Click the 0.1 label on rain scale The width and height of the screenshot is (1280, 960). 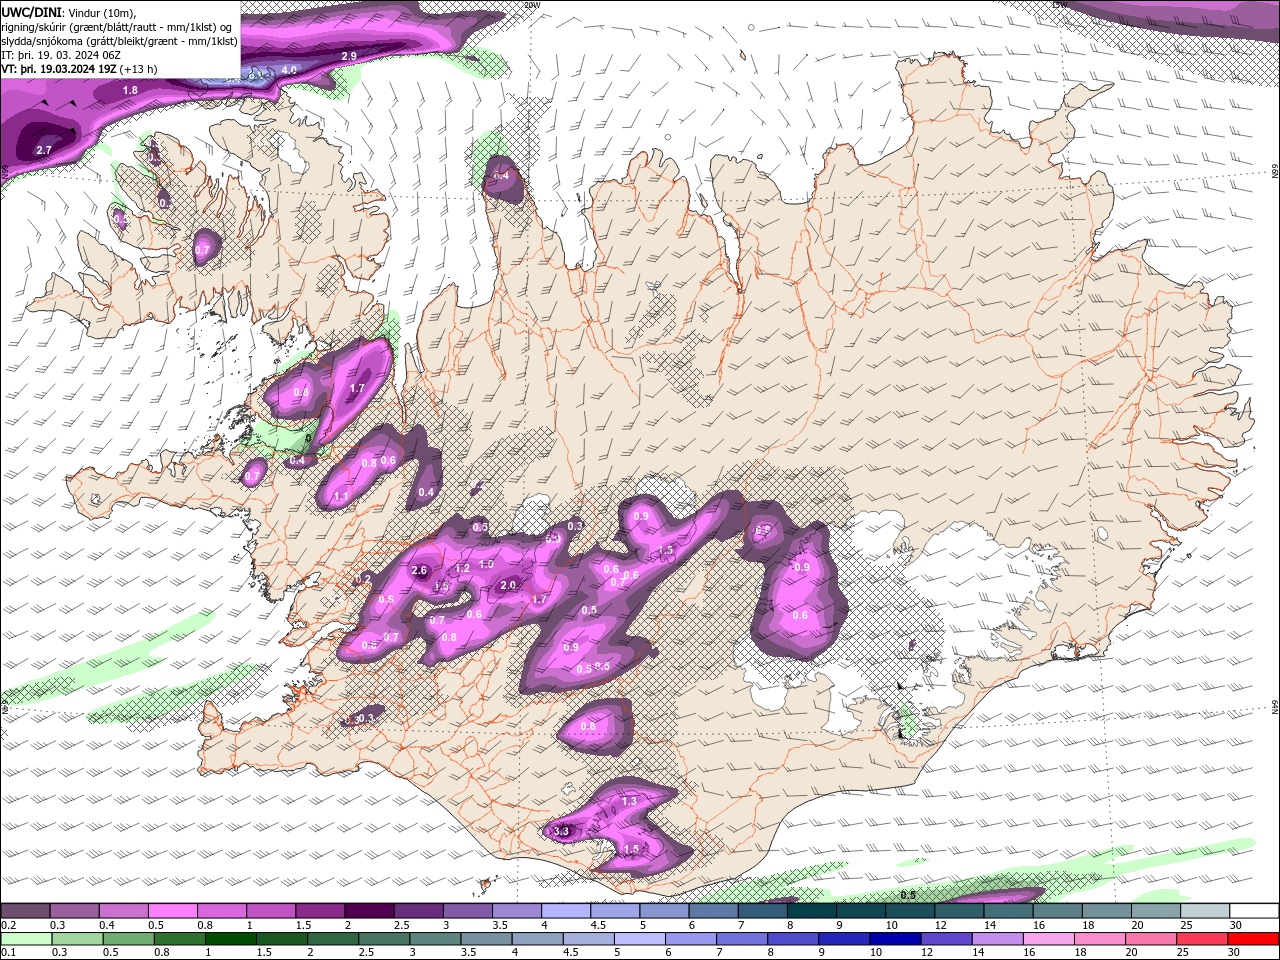click(x=7, y=953)
